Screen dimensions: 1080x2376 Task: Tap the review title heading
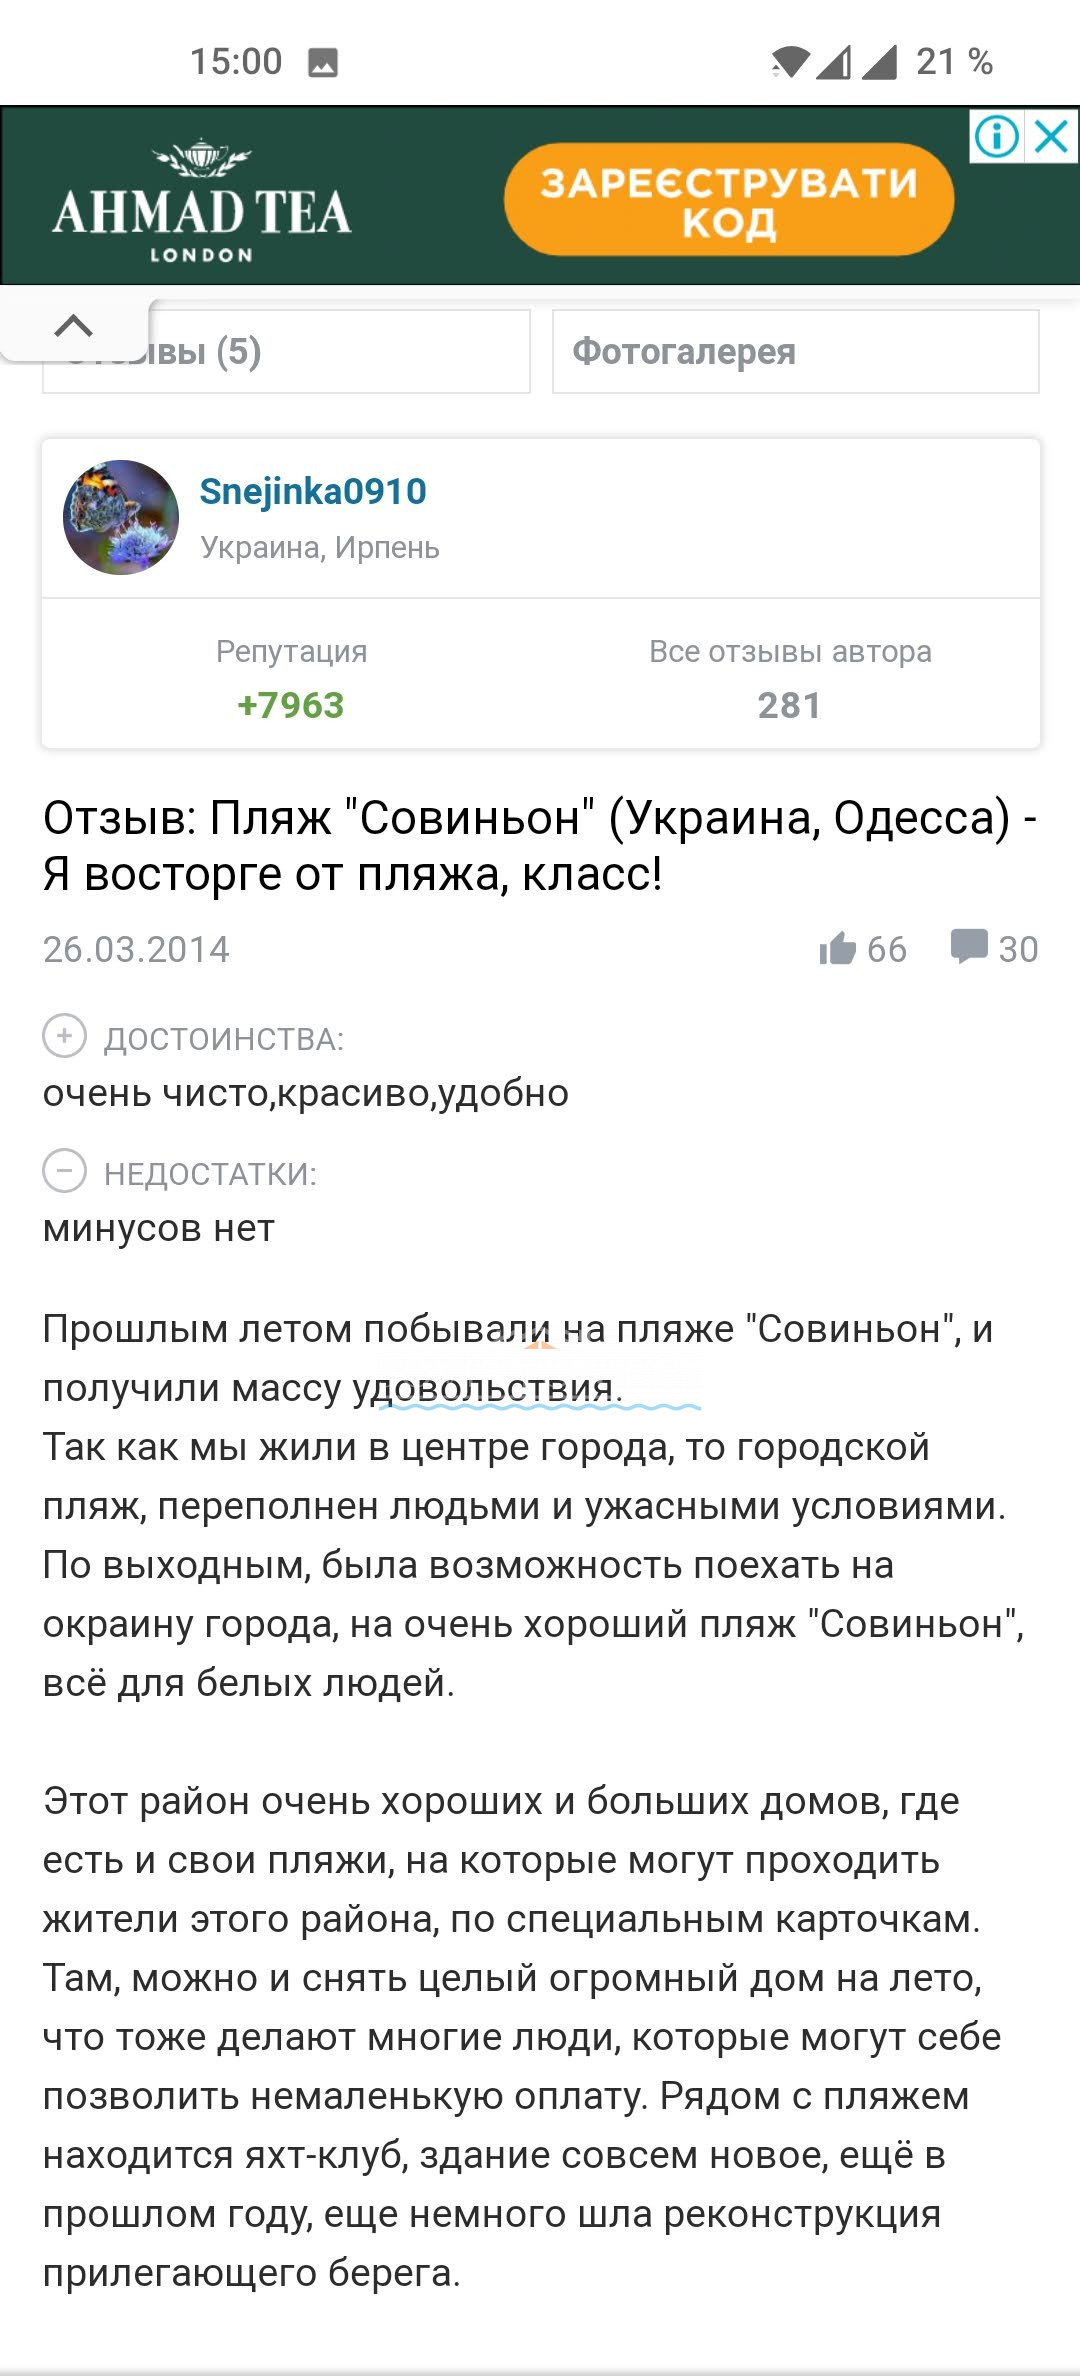[540, 845]
